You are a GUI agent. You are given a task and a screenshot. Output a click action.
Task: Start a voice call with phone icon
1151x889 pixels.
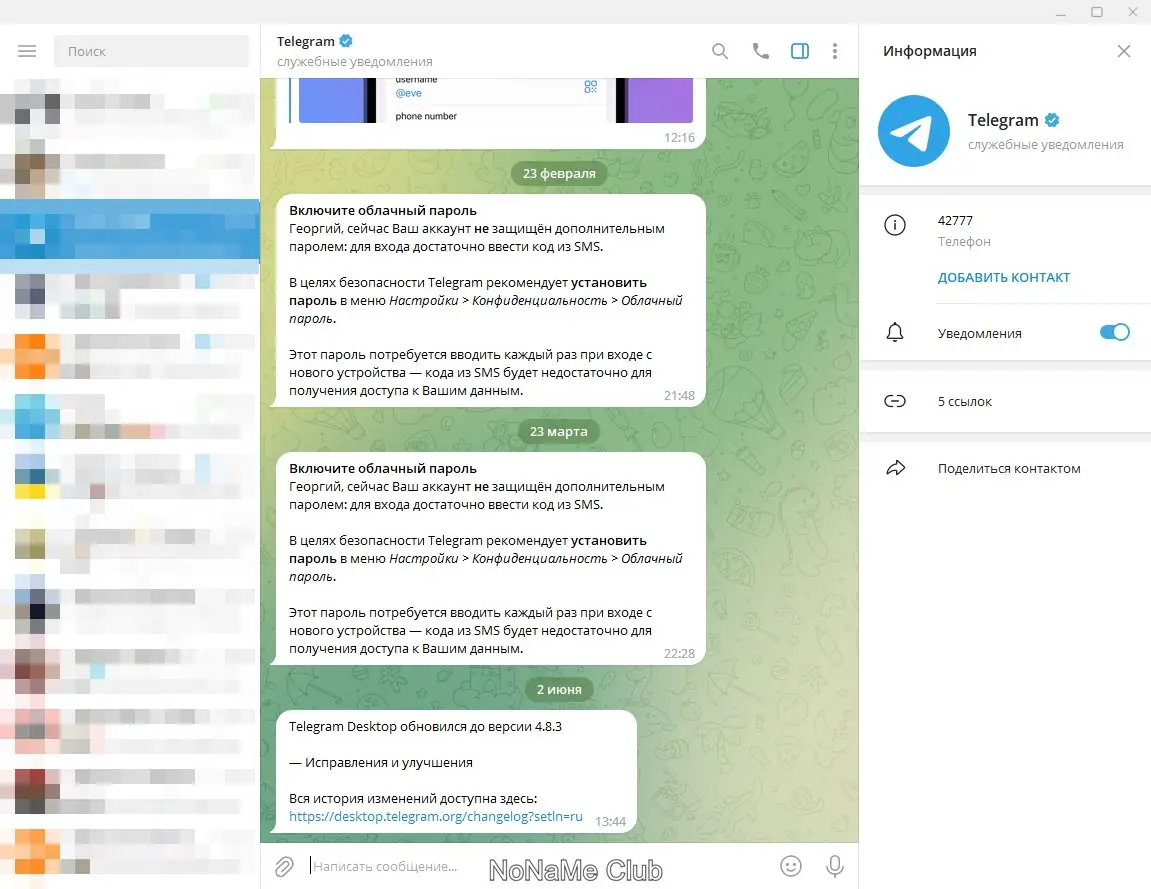[760, 51]
